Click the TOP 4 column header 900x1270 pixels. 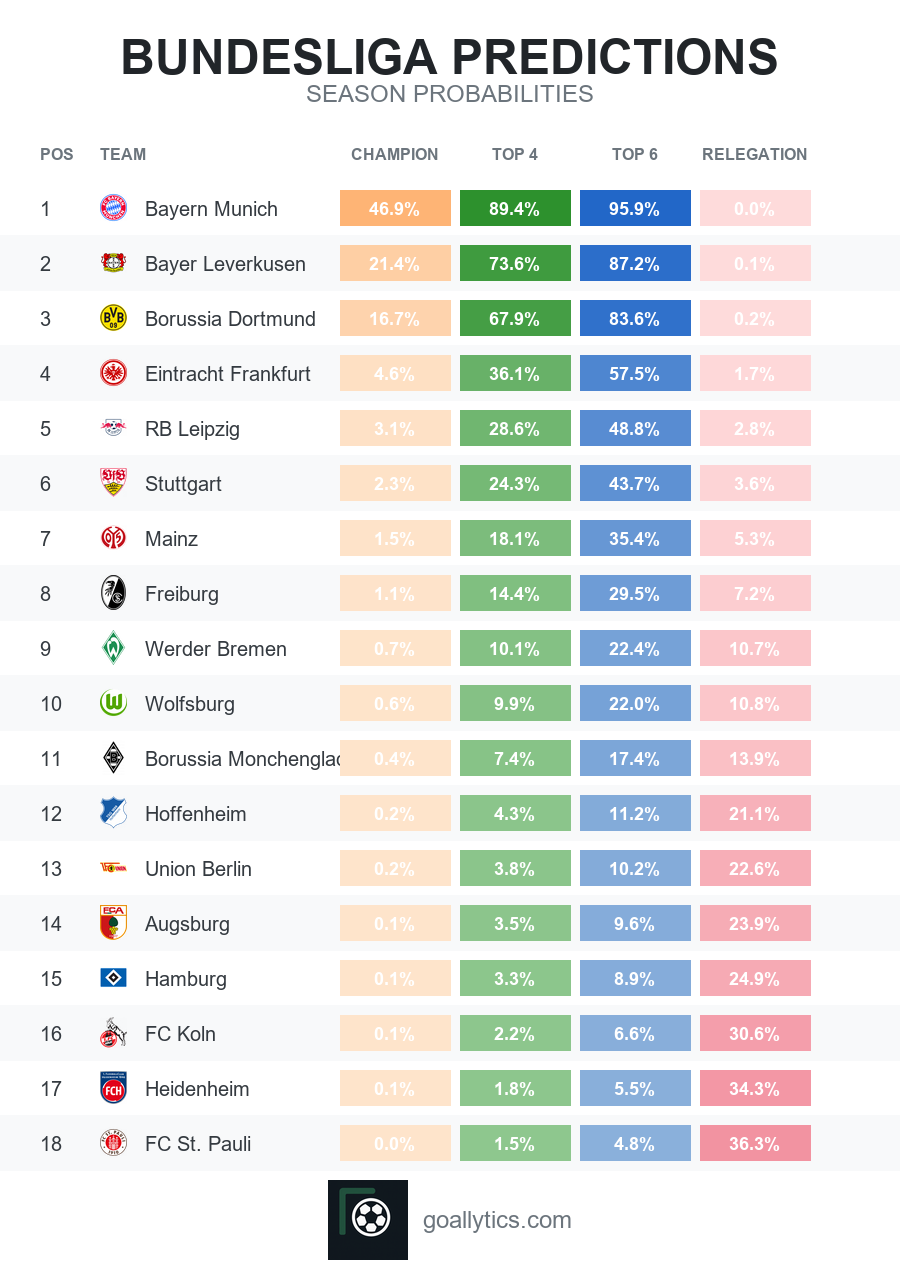click(x=515, y=154)
